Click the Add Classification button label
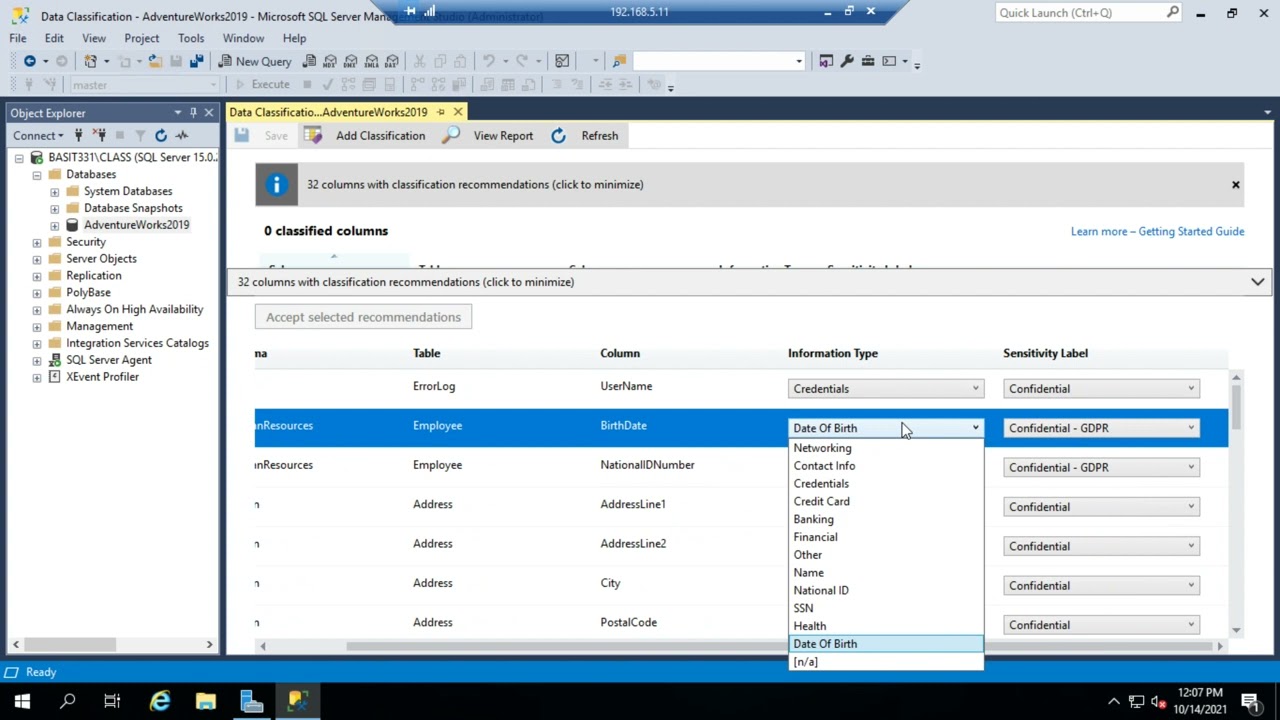This screenshot has height=720, width=1280. click(x=380, y=136)
